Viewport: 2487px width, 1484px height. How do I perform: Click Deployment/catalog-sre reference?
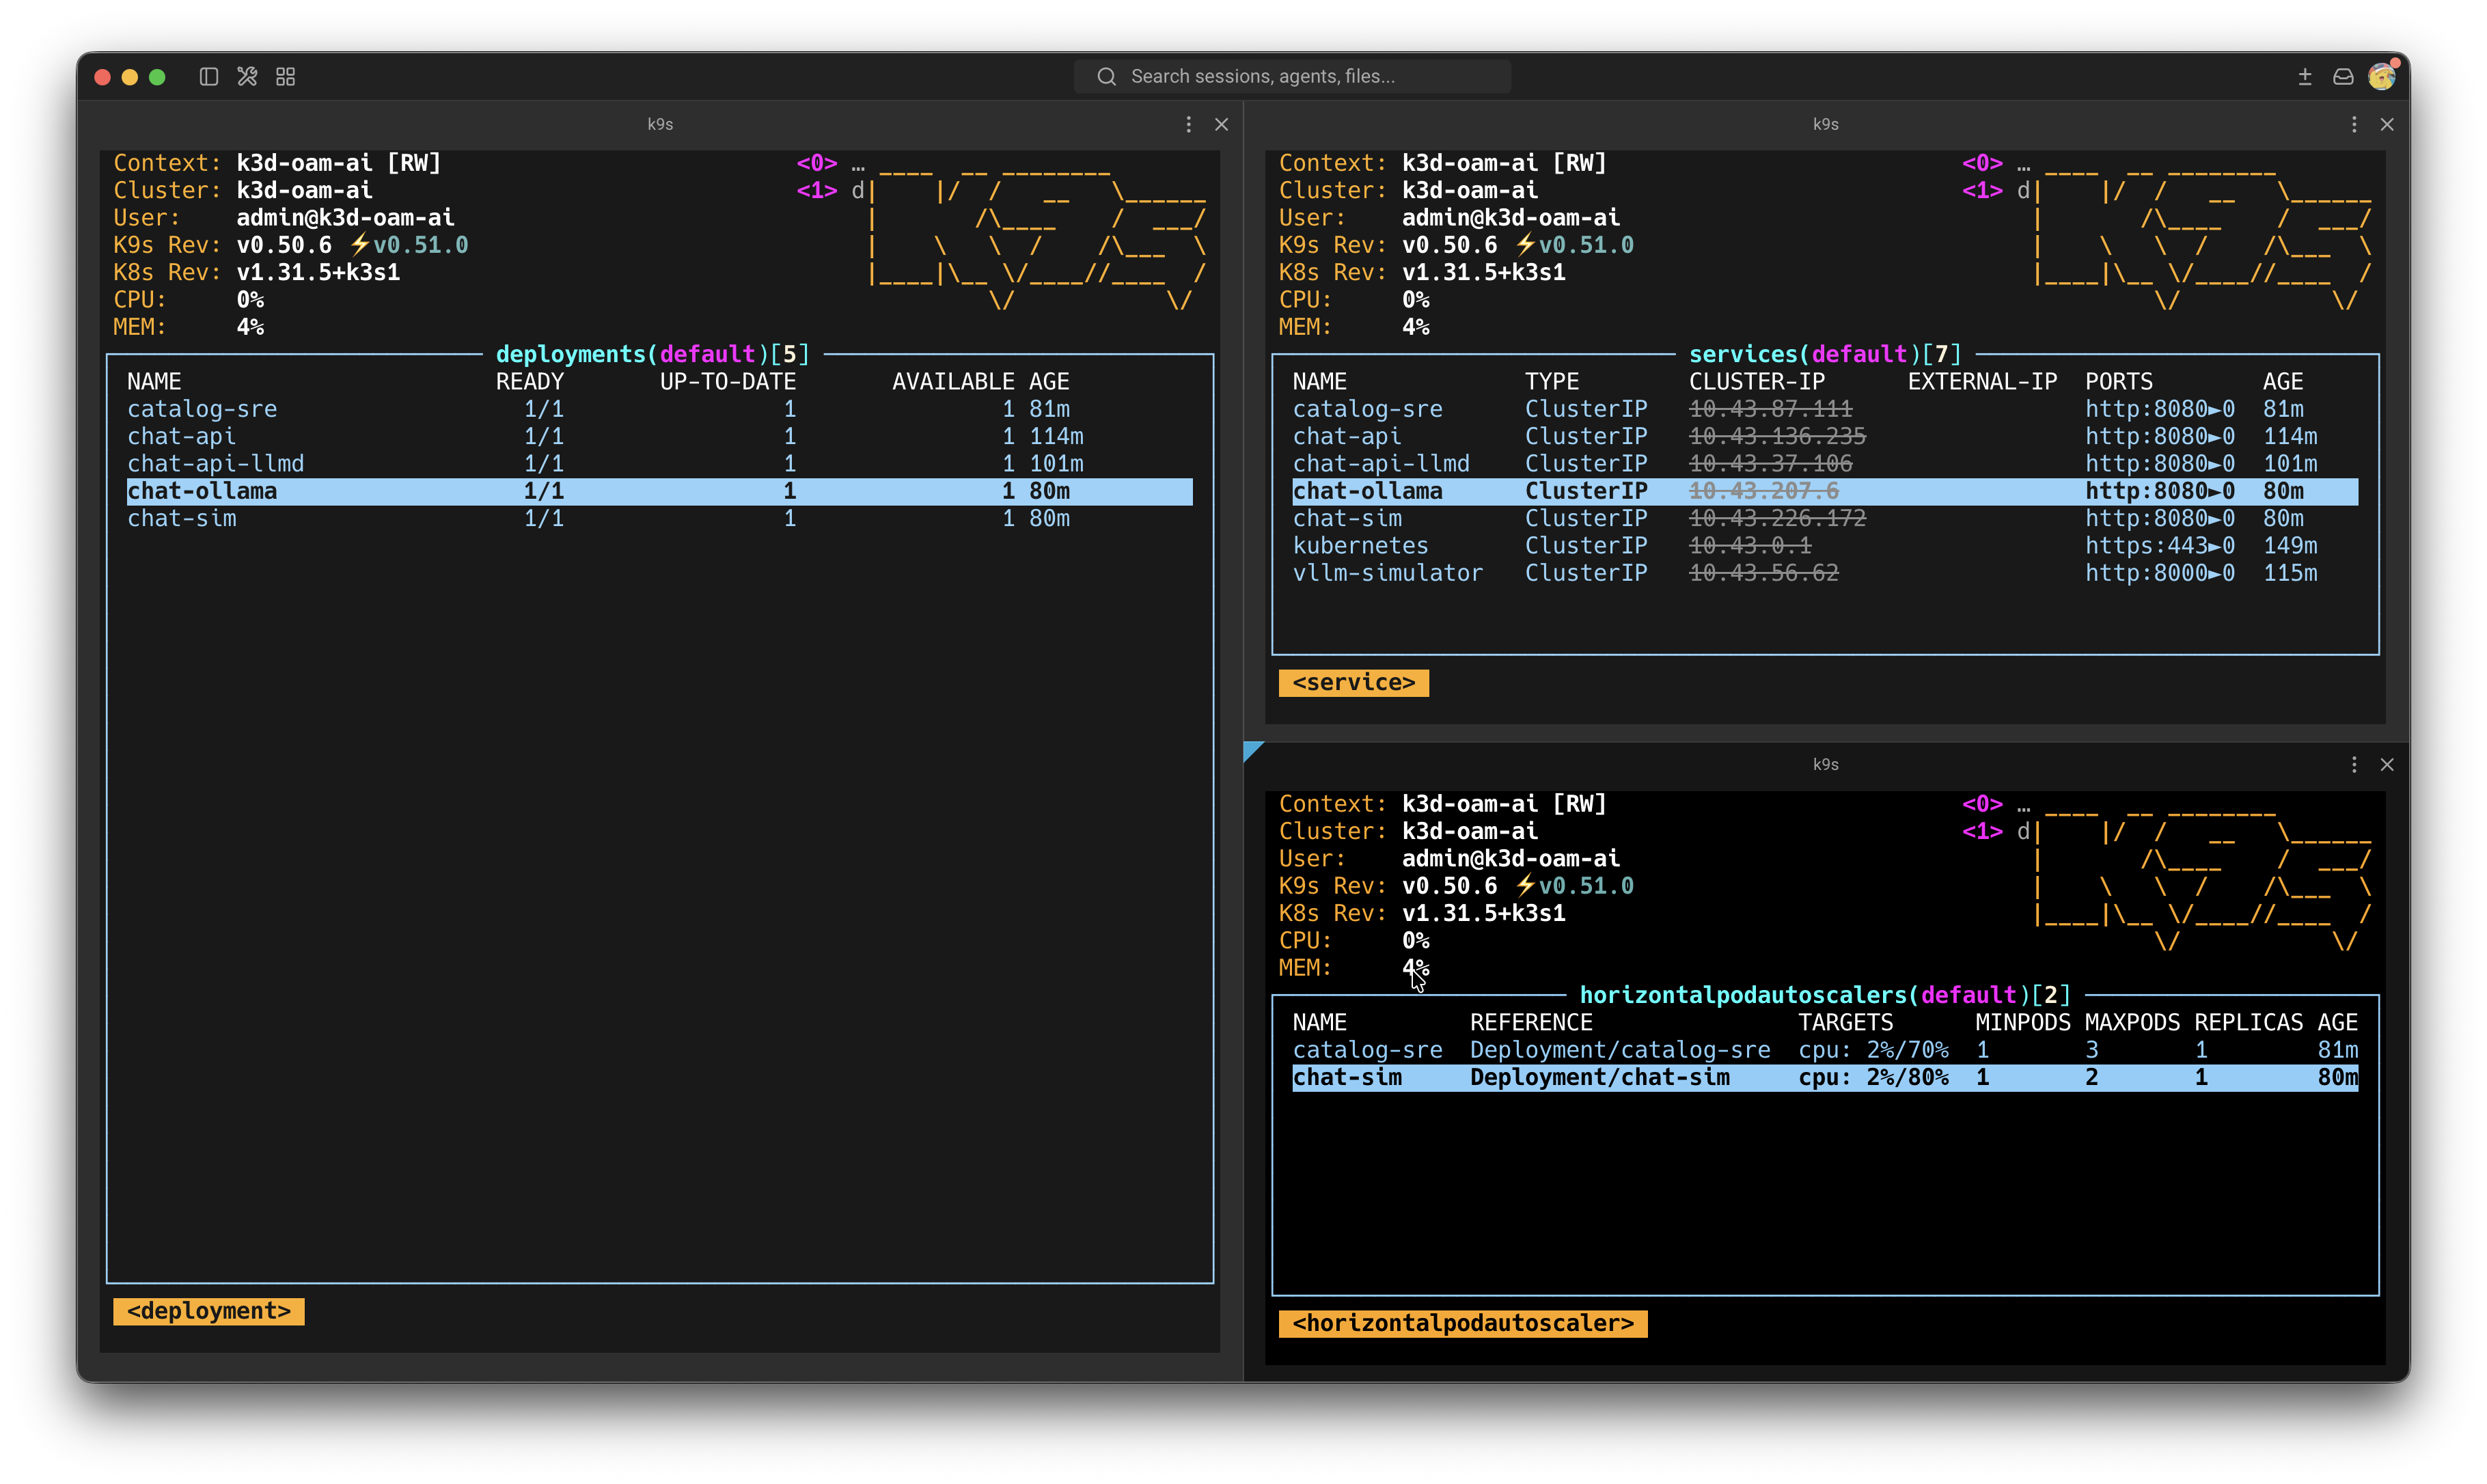(1620, 1050)
